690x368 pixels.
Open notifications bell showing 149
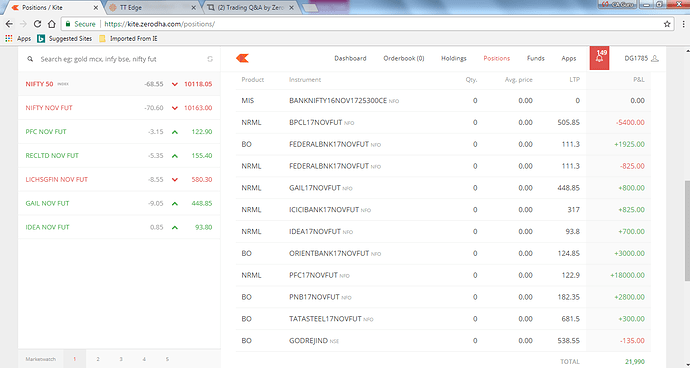click(x=599, y=58)
